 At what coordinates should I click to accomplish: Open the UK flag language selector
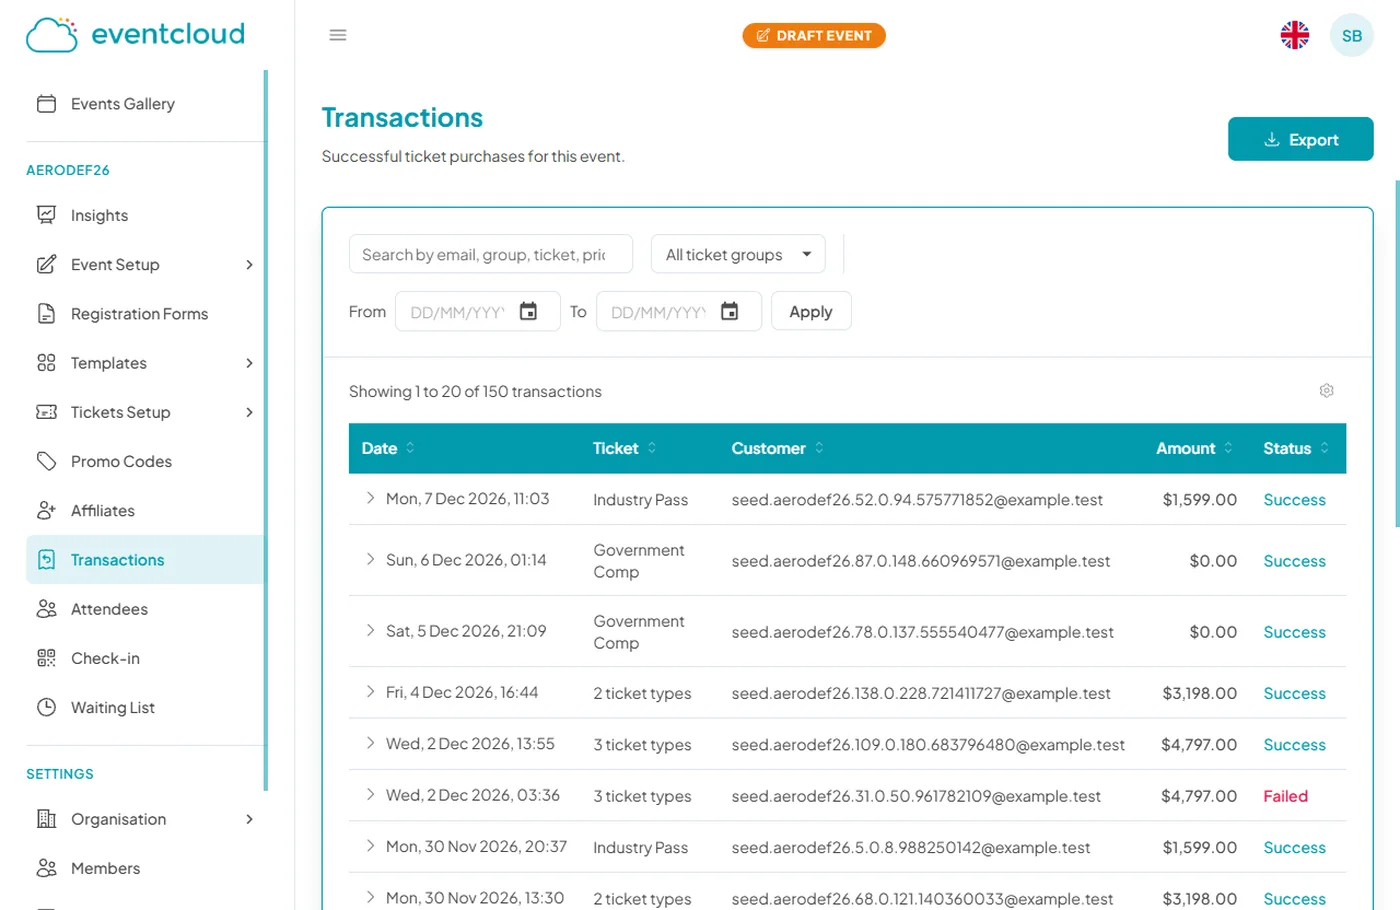coord(1295,35)
